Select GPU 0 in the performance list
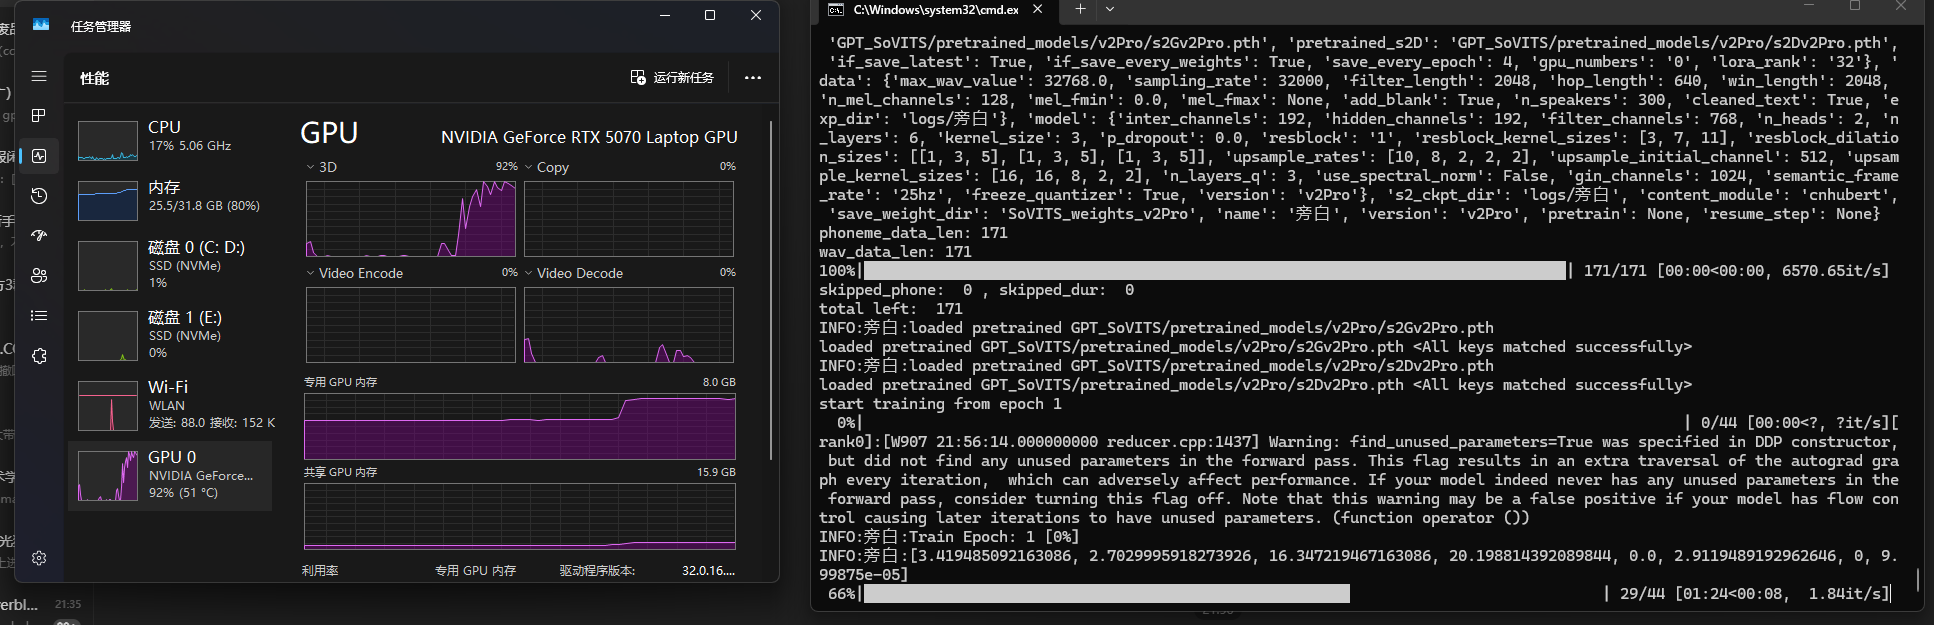Image resolution: width=1934 pixels, height=625 pixels. click(x=170, y=476)
